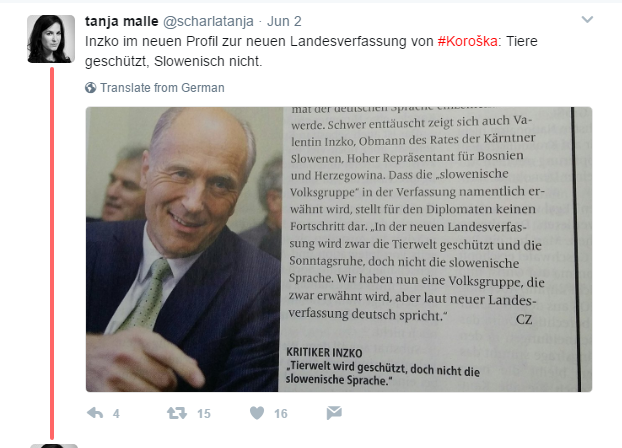Open the @scharlatanja handle
Screen dimensions: 622x448
point(208,21)
